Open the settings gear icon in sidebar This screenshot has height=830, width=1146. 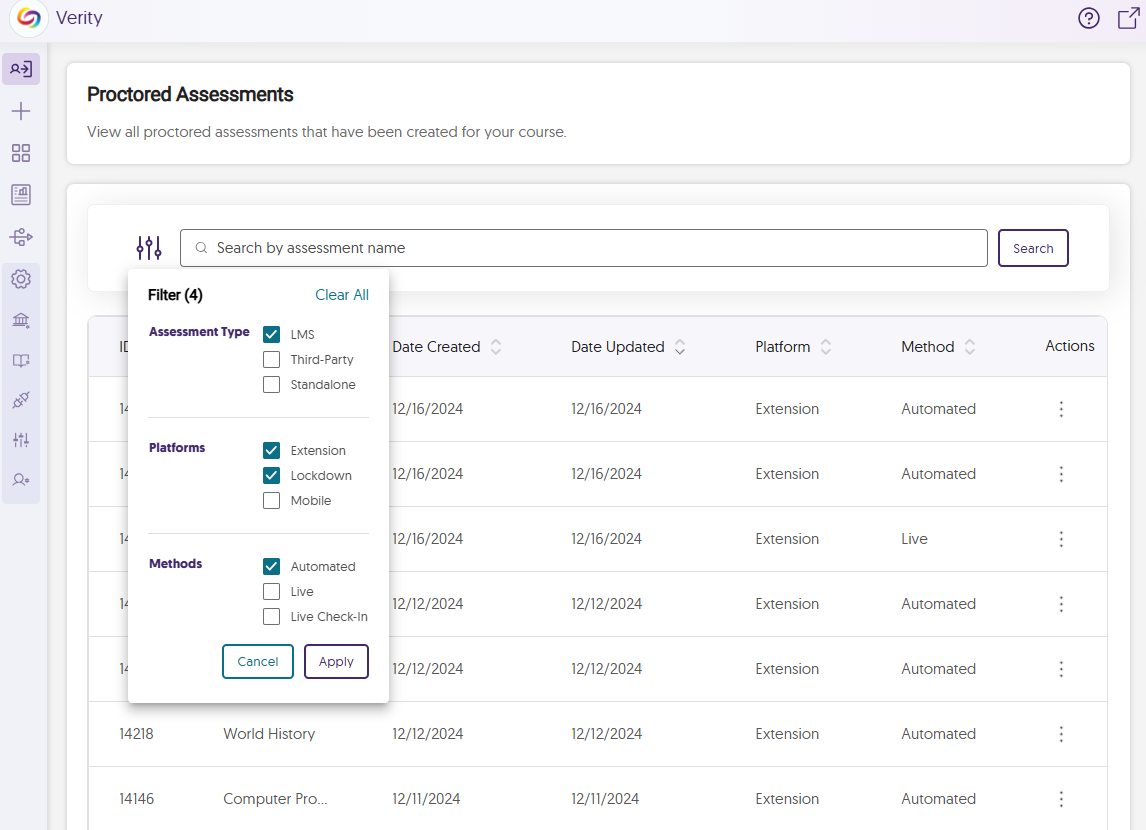point(21,279)
